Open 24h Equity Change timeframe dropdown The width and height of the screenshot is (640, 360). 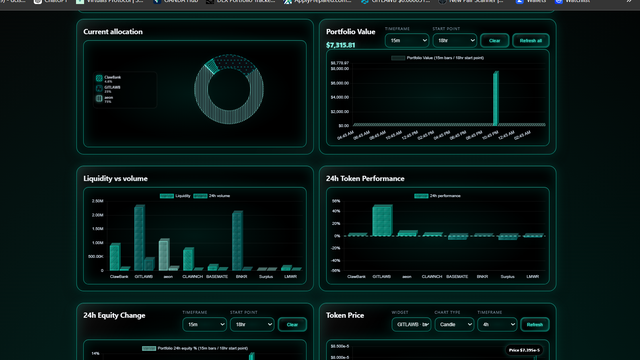(204, 324)
